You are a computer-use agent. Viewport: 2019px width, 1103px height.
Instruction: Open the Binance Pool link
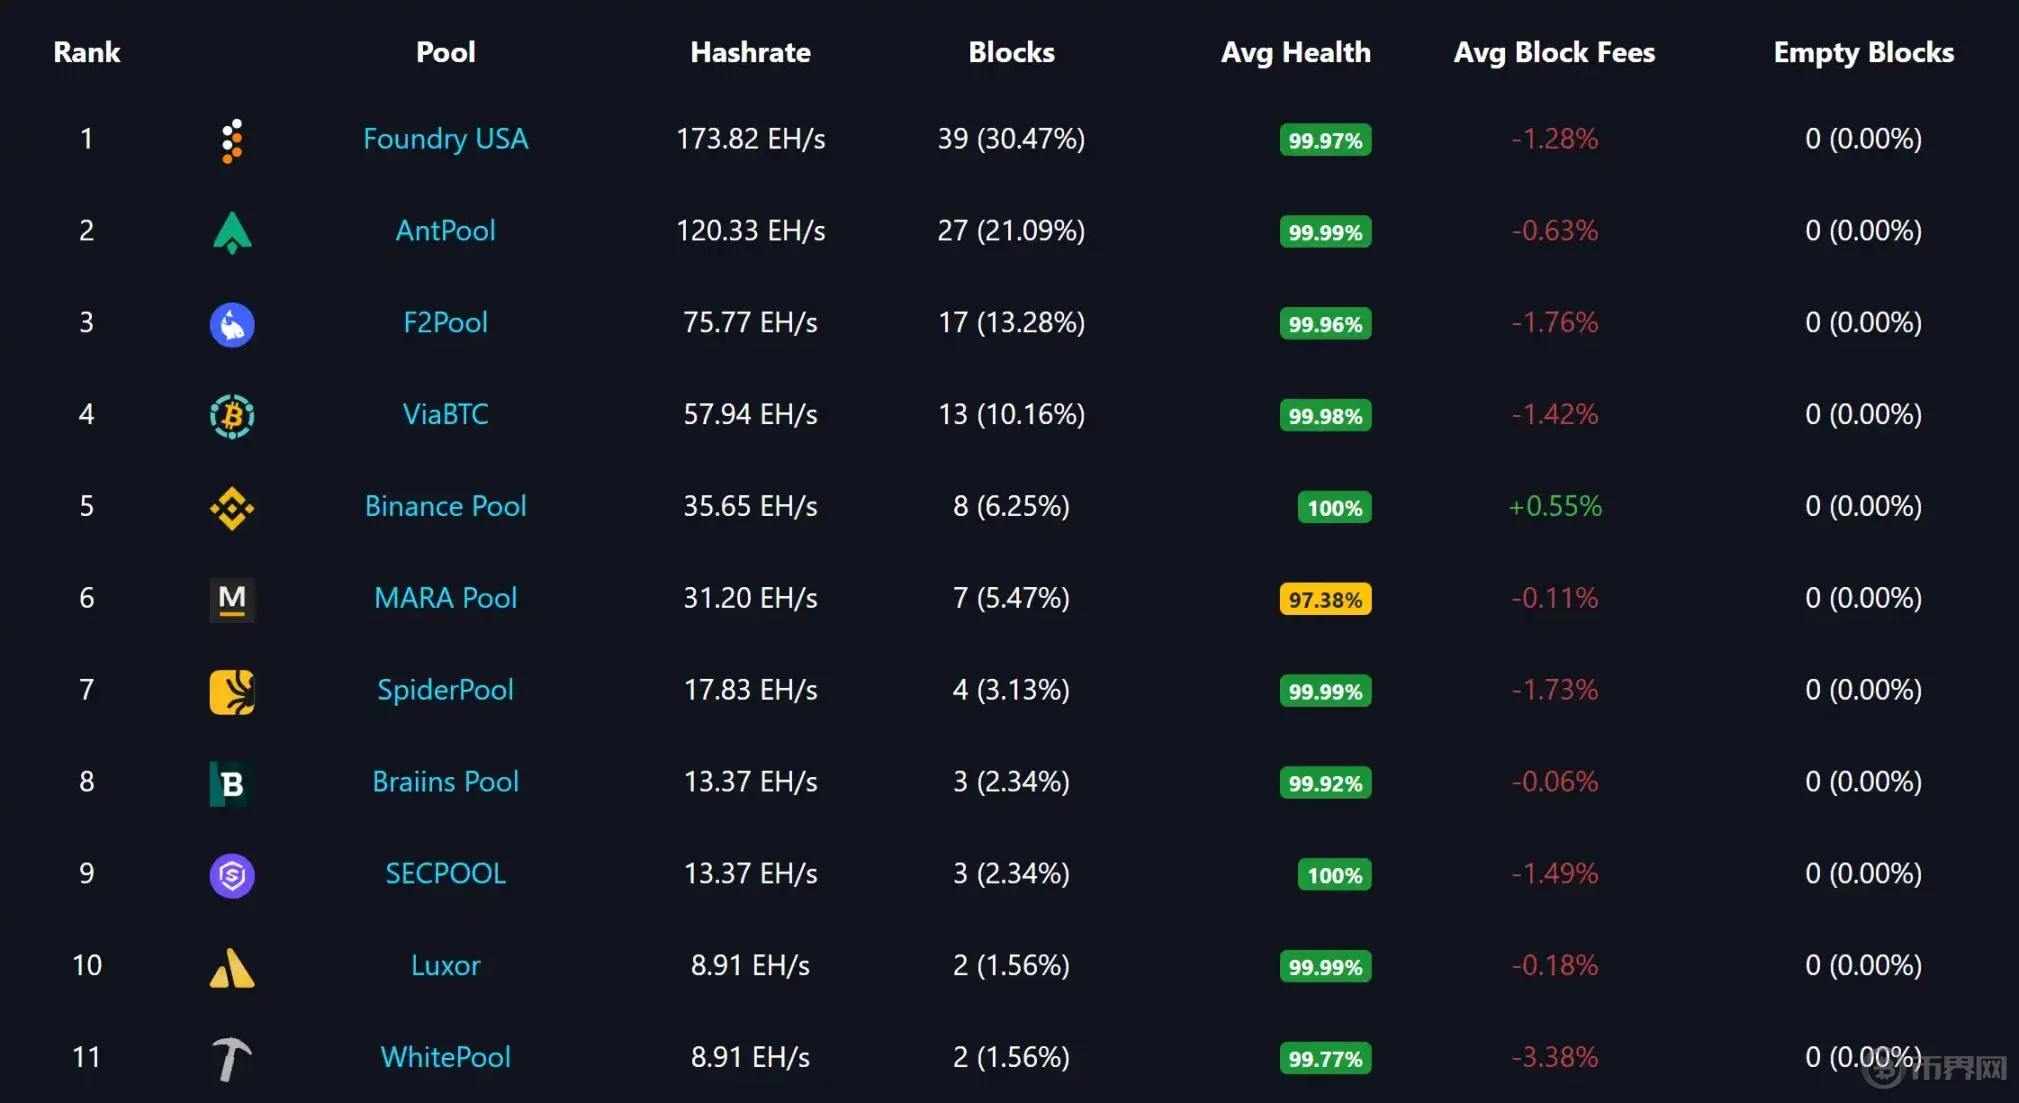pos(445,506)
